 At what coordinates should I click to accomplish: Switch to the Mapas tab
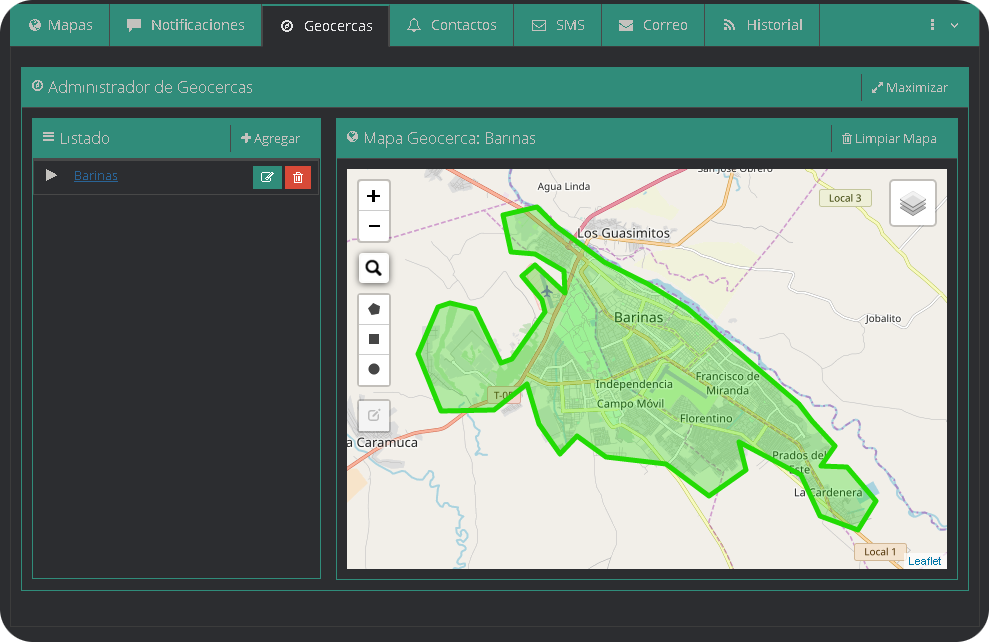coord(60,25)
